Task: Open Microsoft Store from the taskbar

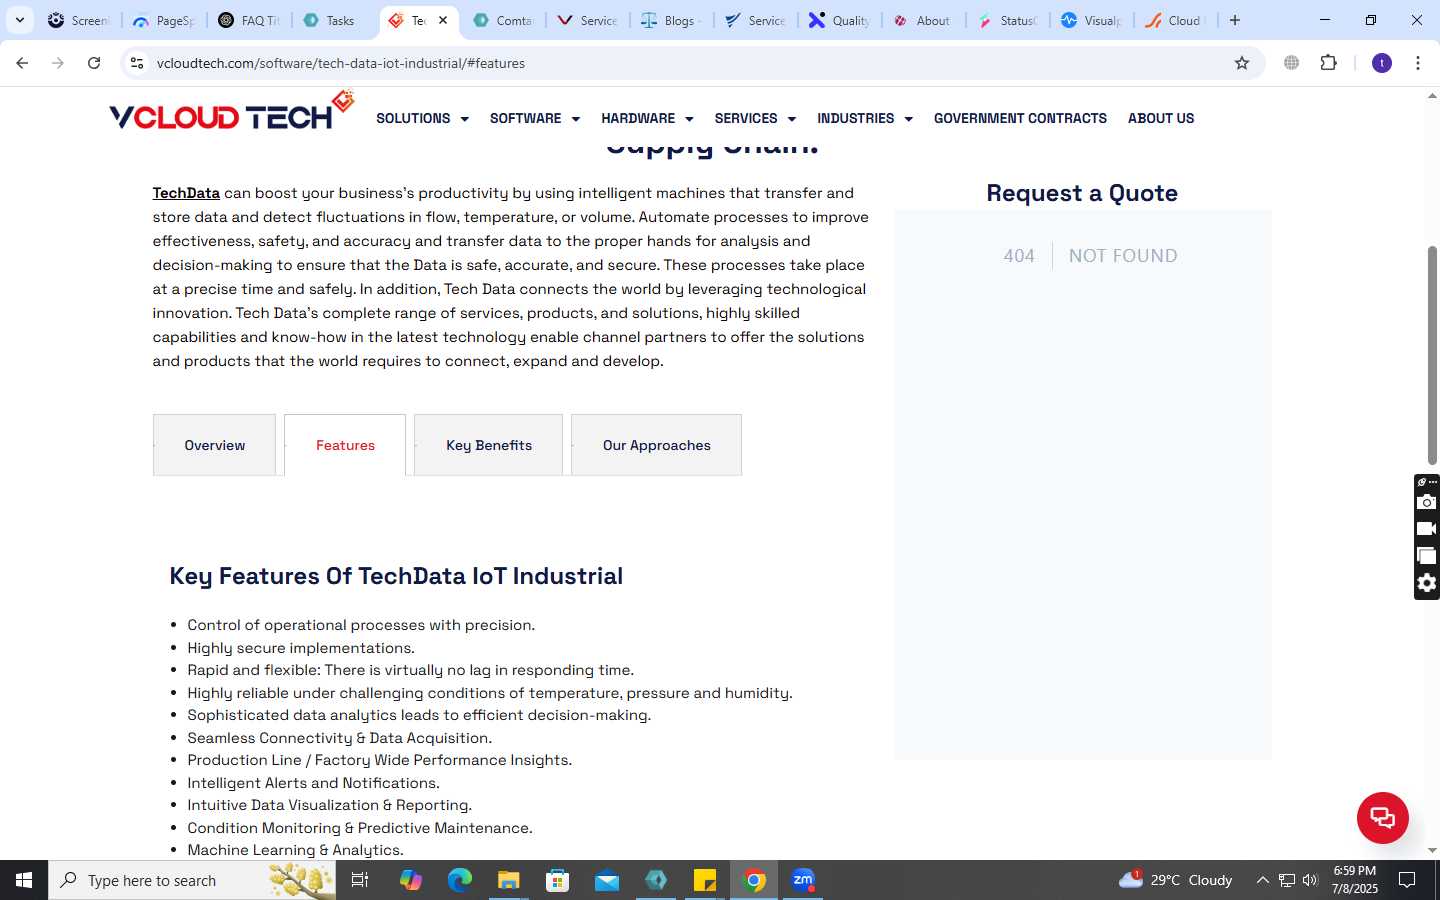Action: (557, 880)
